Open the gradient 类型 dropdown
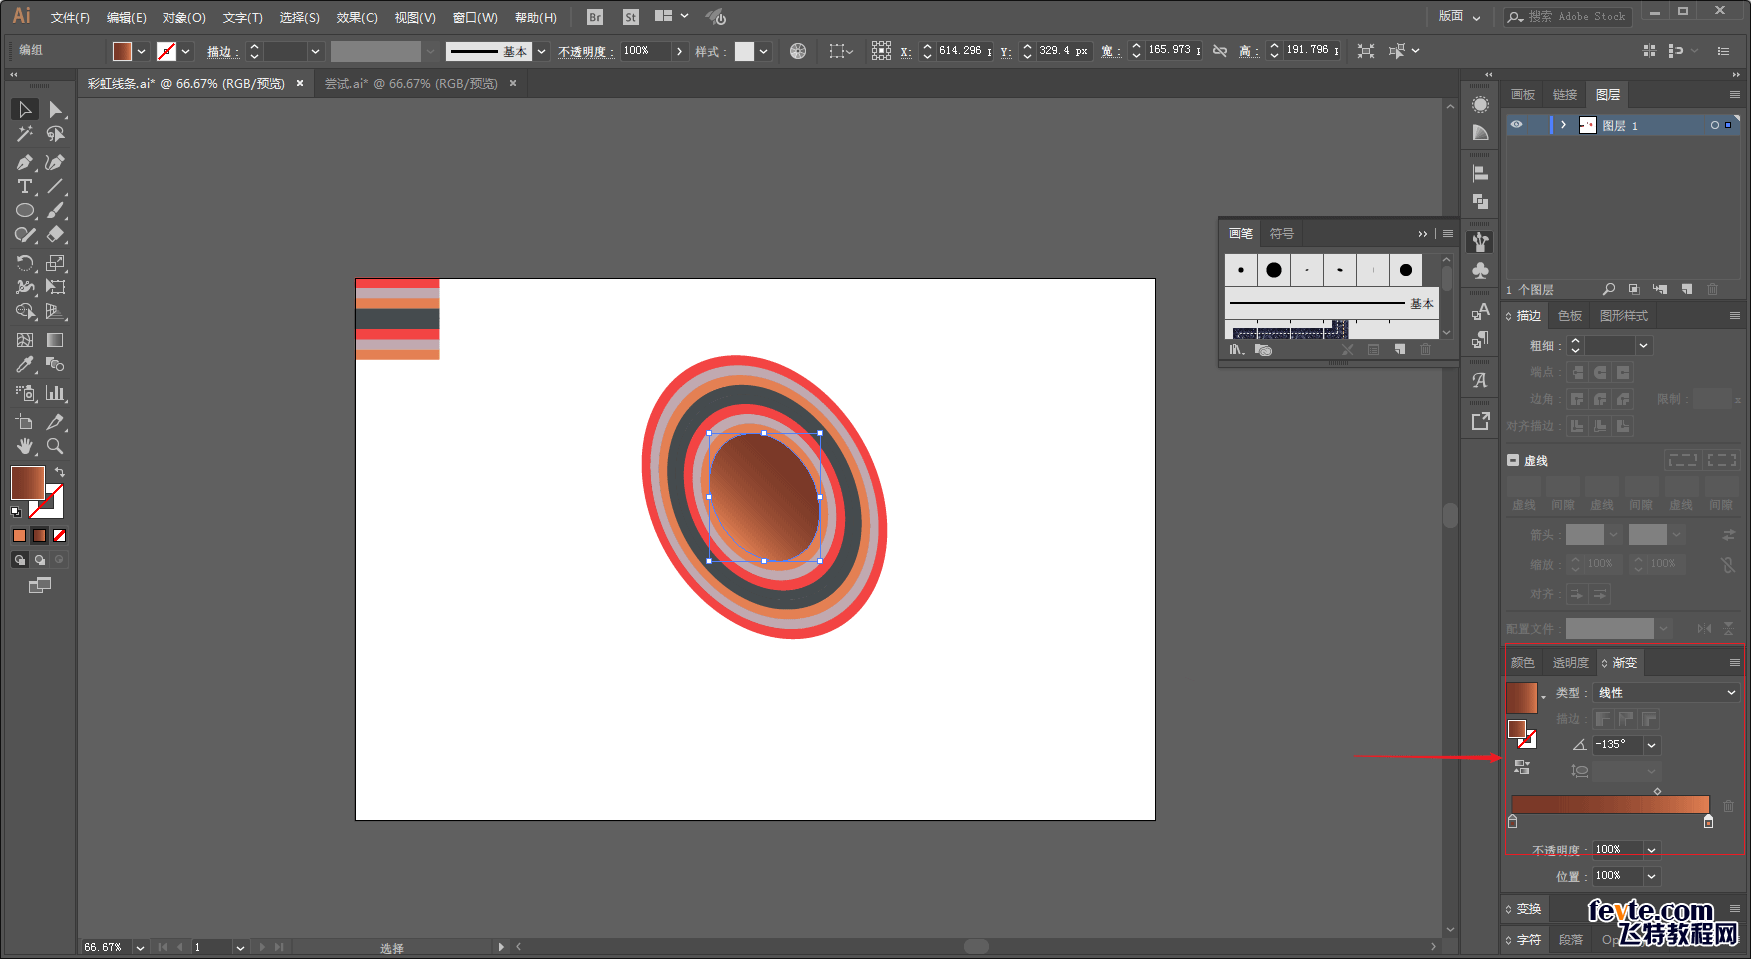Screen dimensions: 1751x959 pyautogui.click(x=1667, y=693)
